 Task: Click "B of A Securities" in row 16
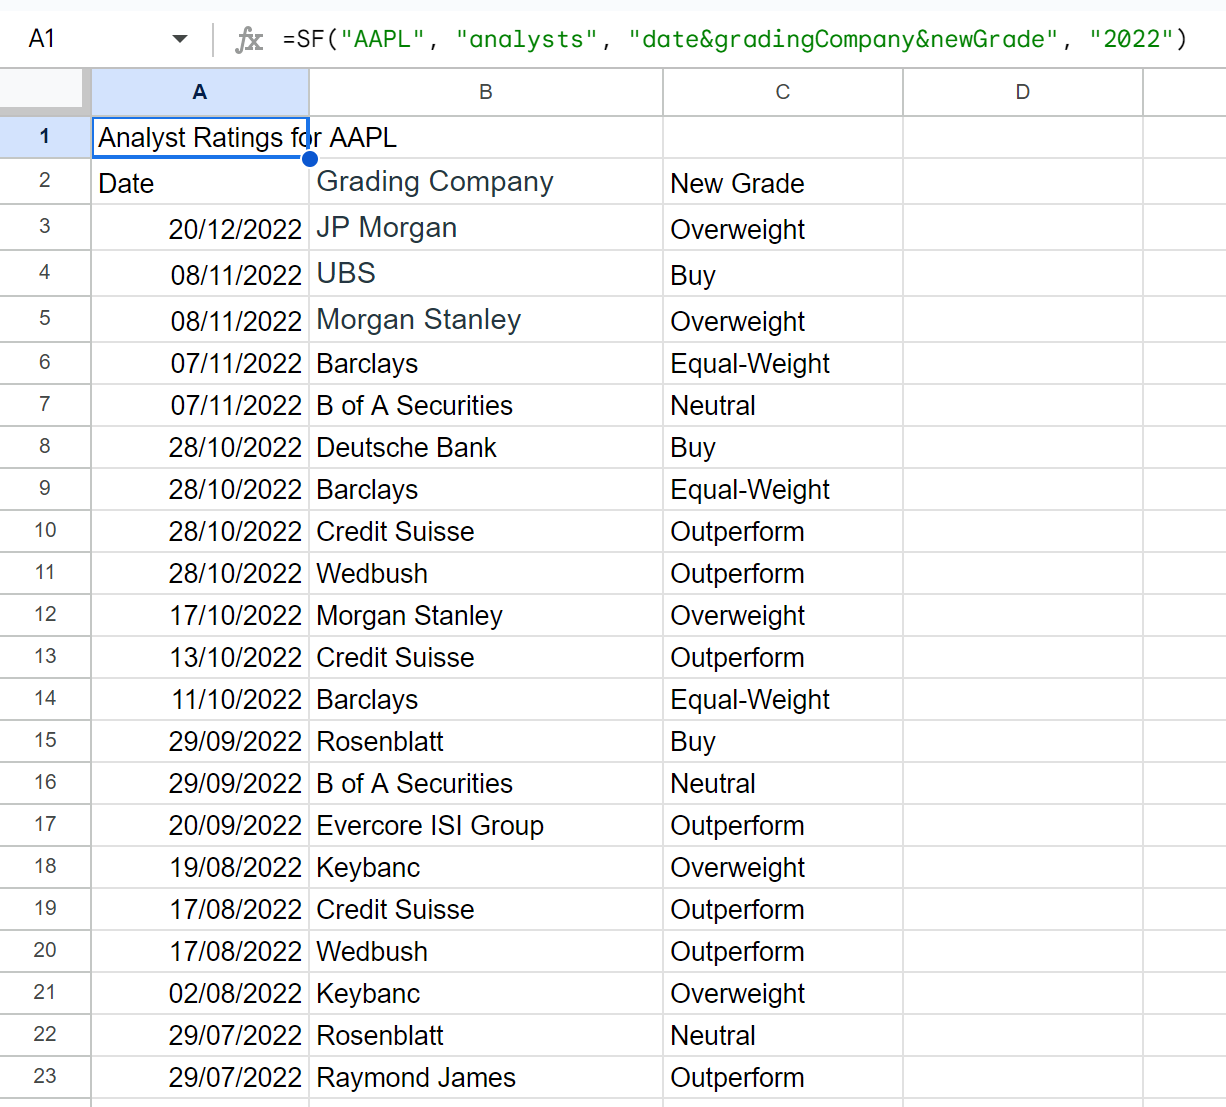[x=486, y=783]
